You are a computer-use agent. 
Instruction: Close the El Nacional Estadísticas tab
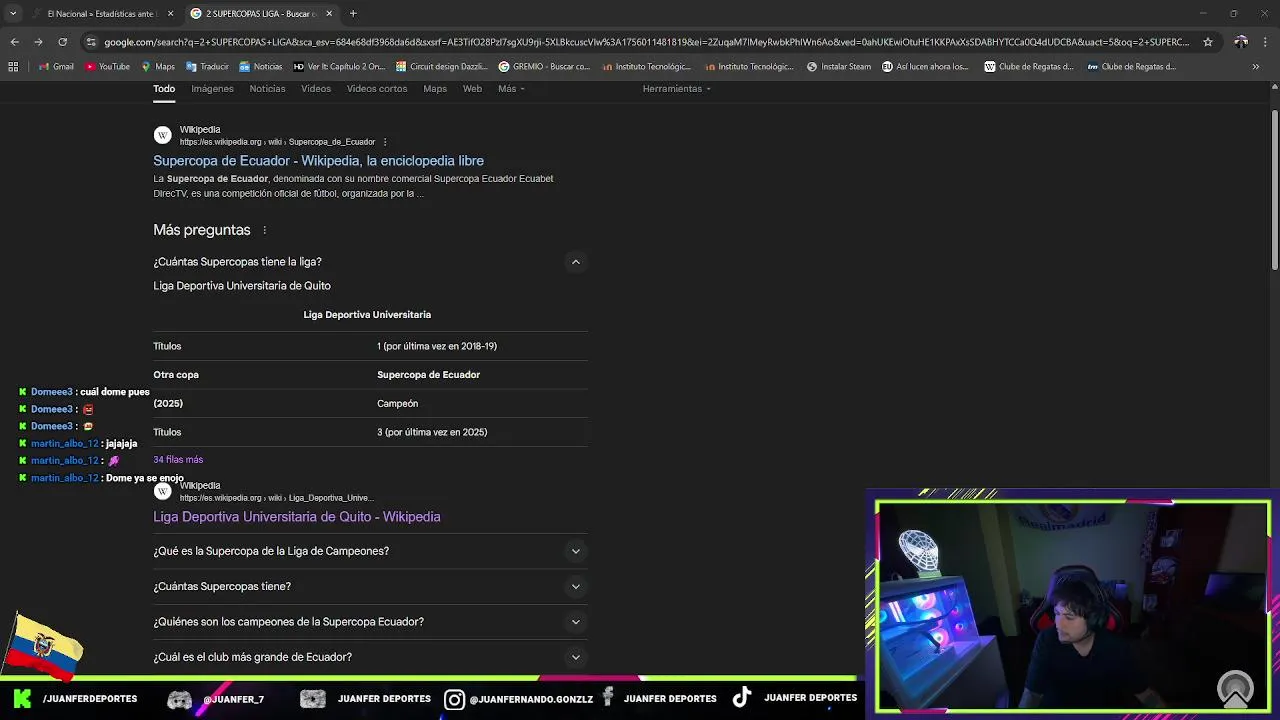(x=171, y=14)
